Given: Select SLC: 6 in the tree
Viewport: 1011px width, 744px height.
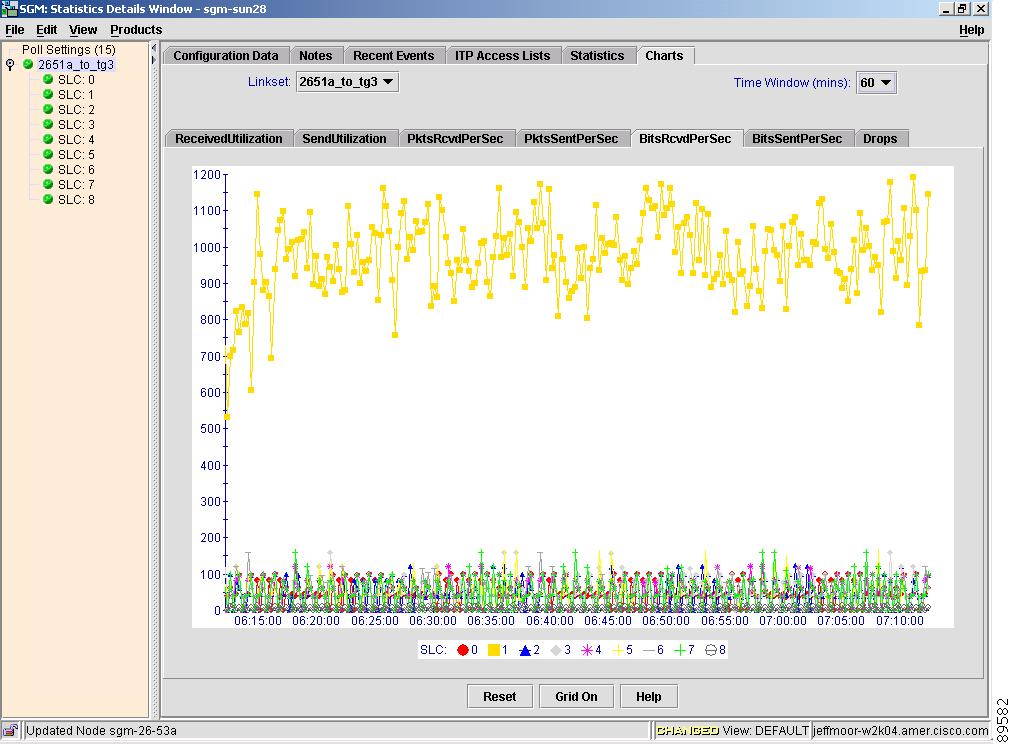Looking at the screenshot, I should [76, 170].
